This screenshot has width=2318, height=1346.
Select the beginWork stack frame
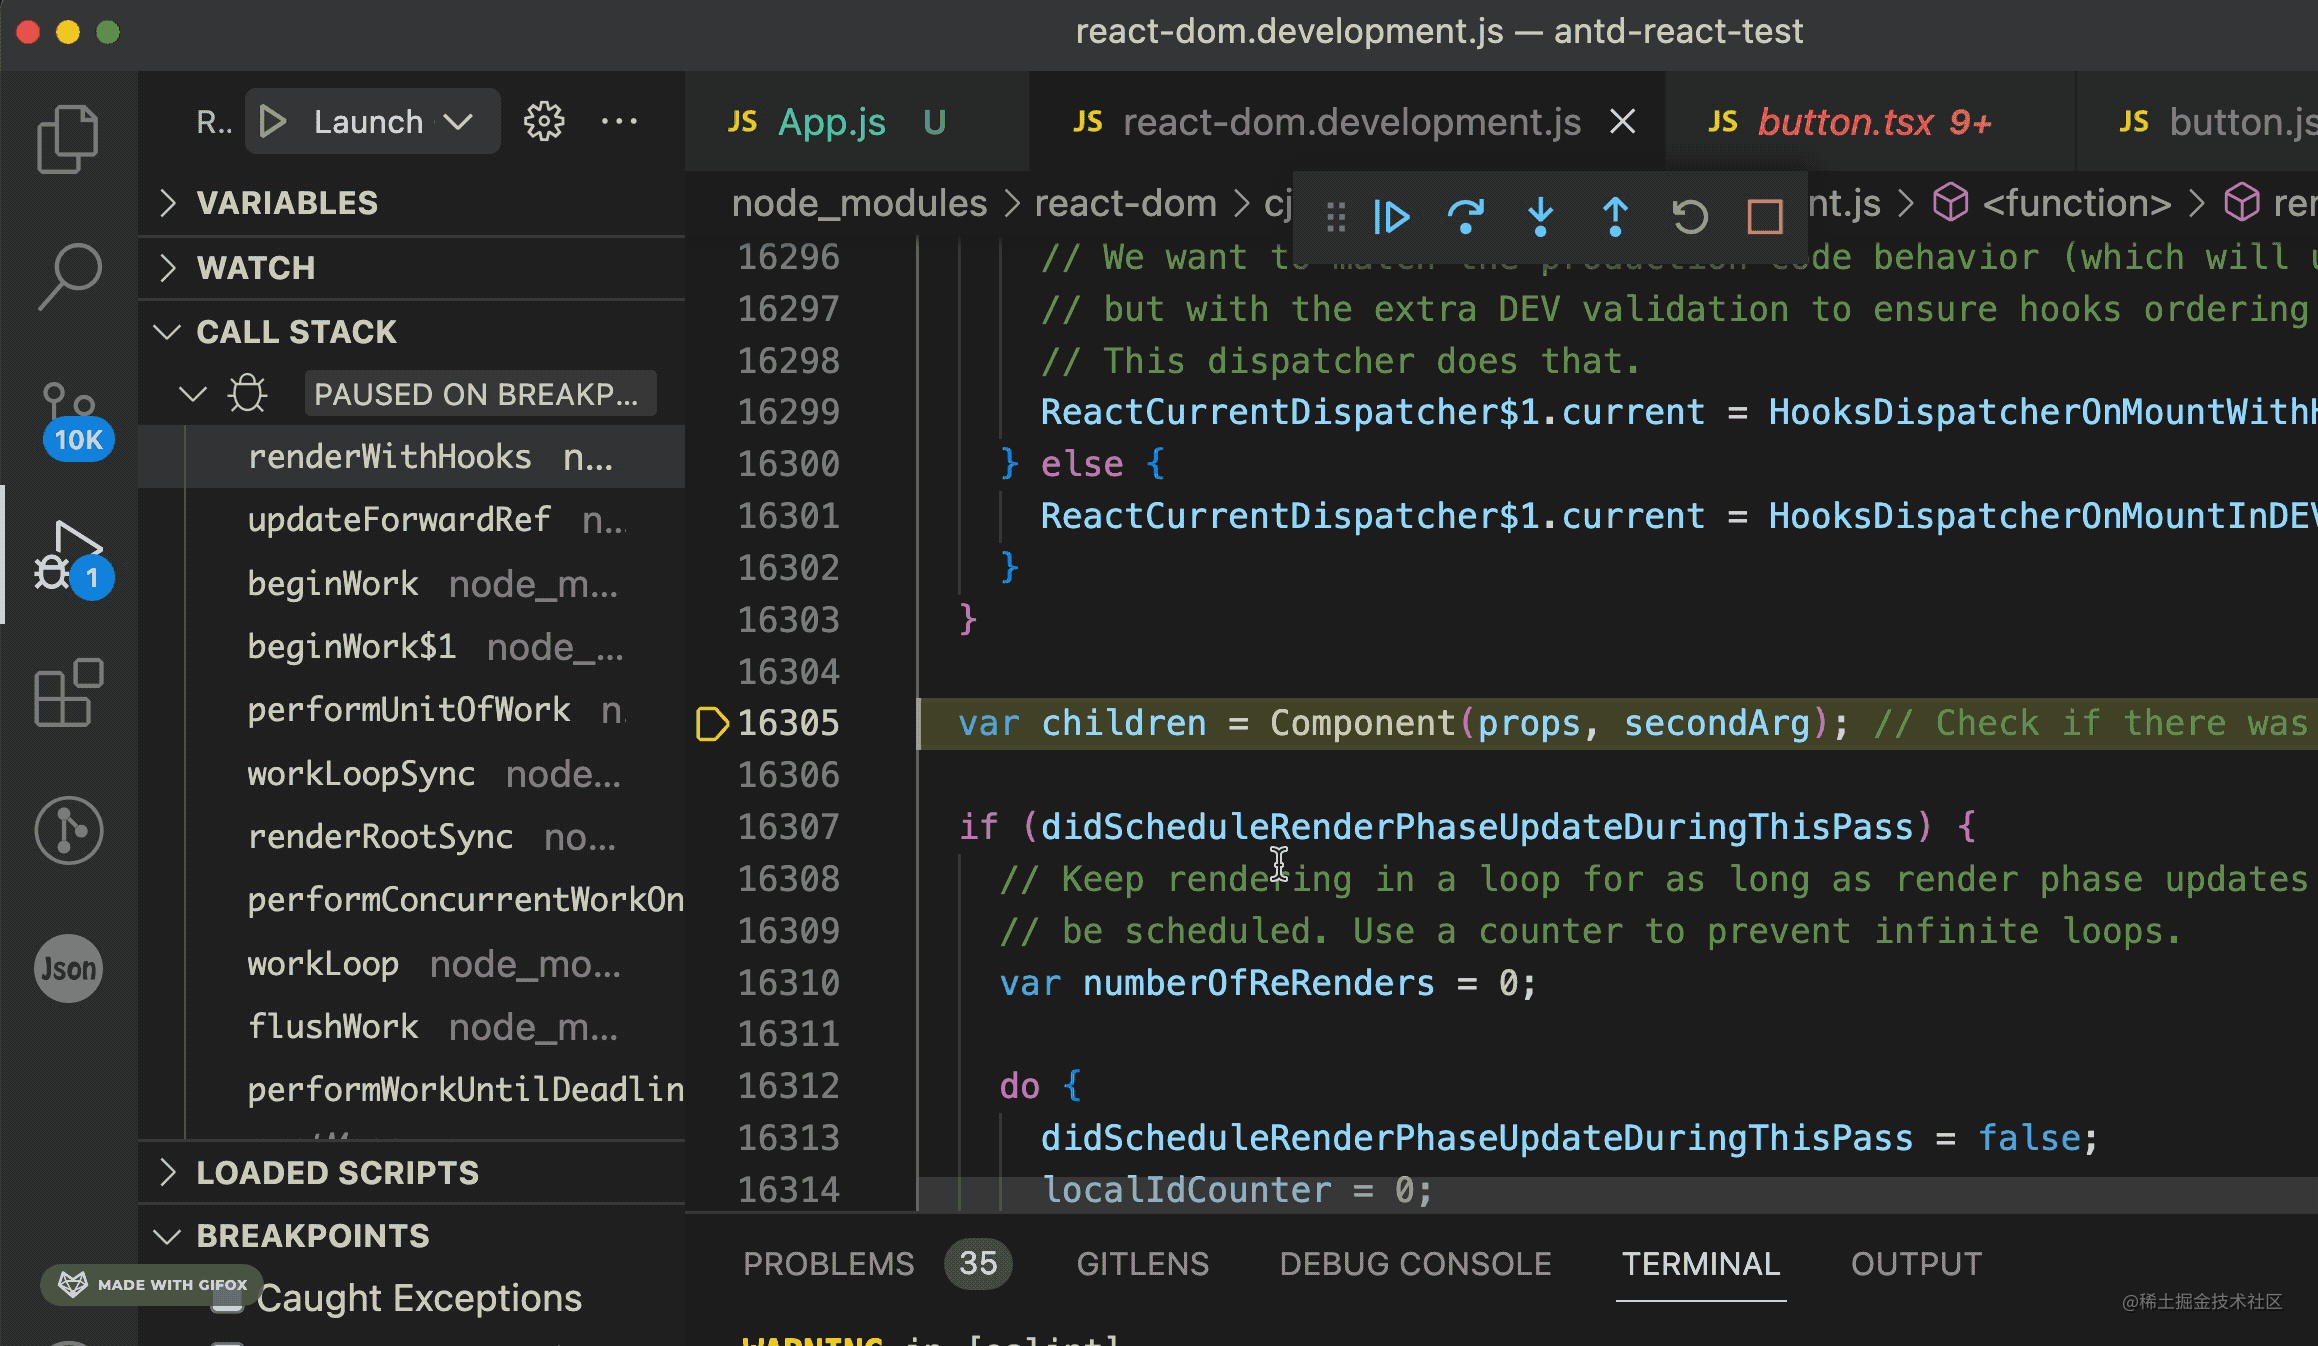(x=334, y=584)
